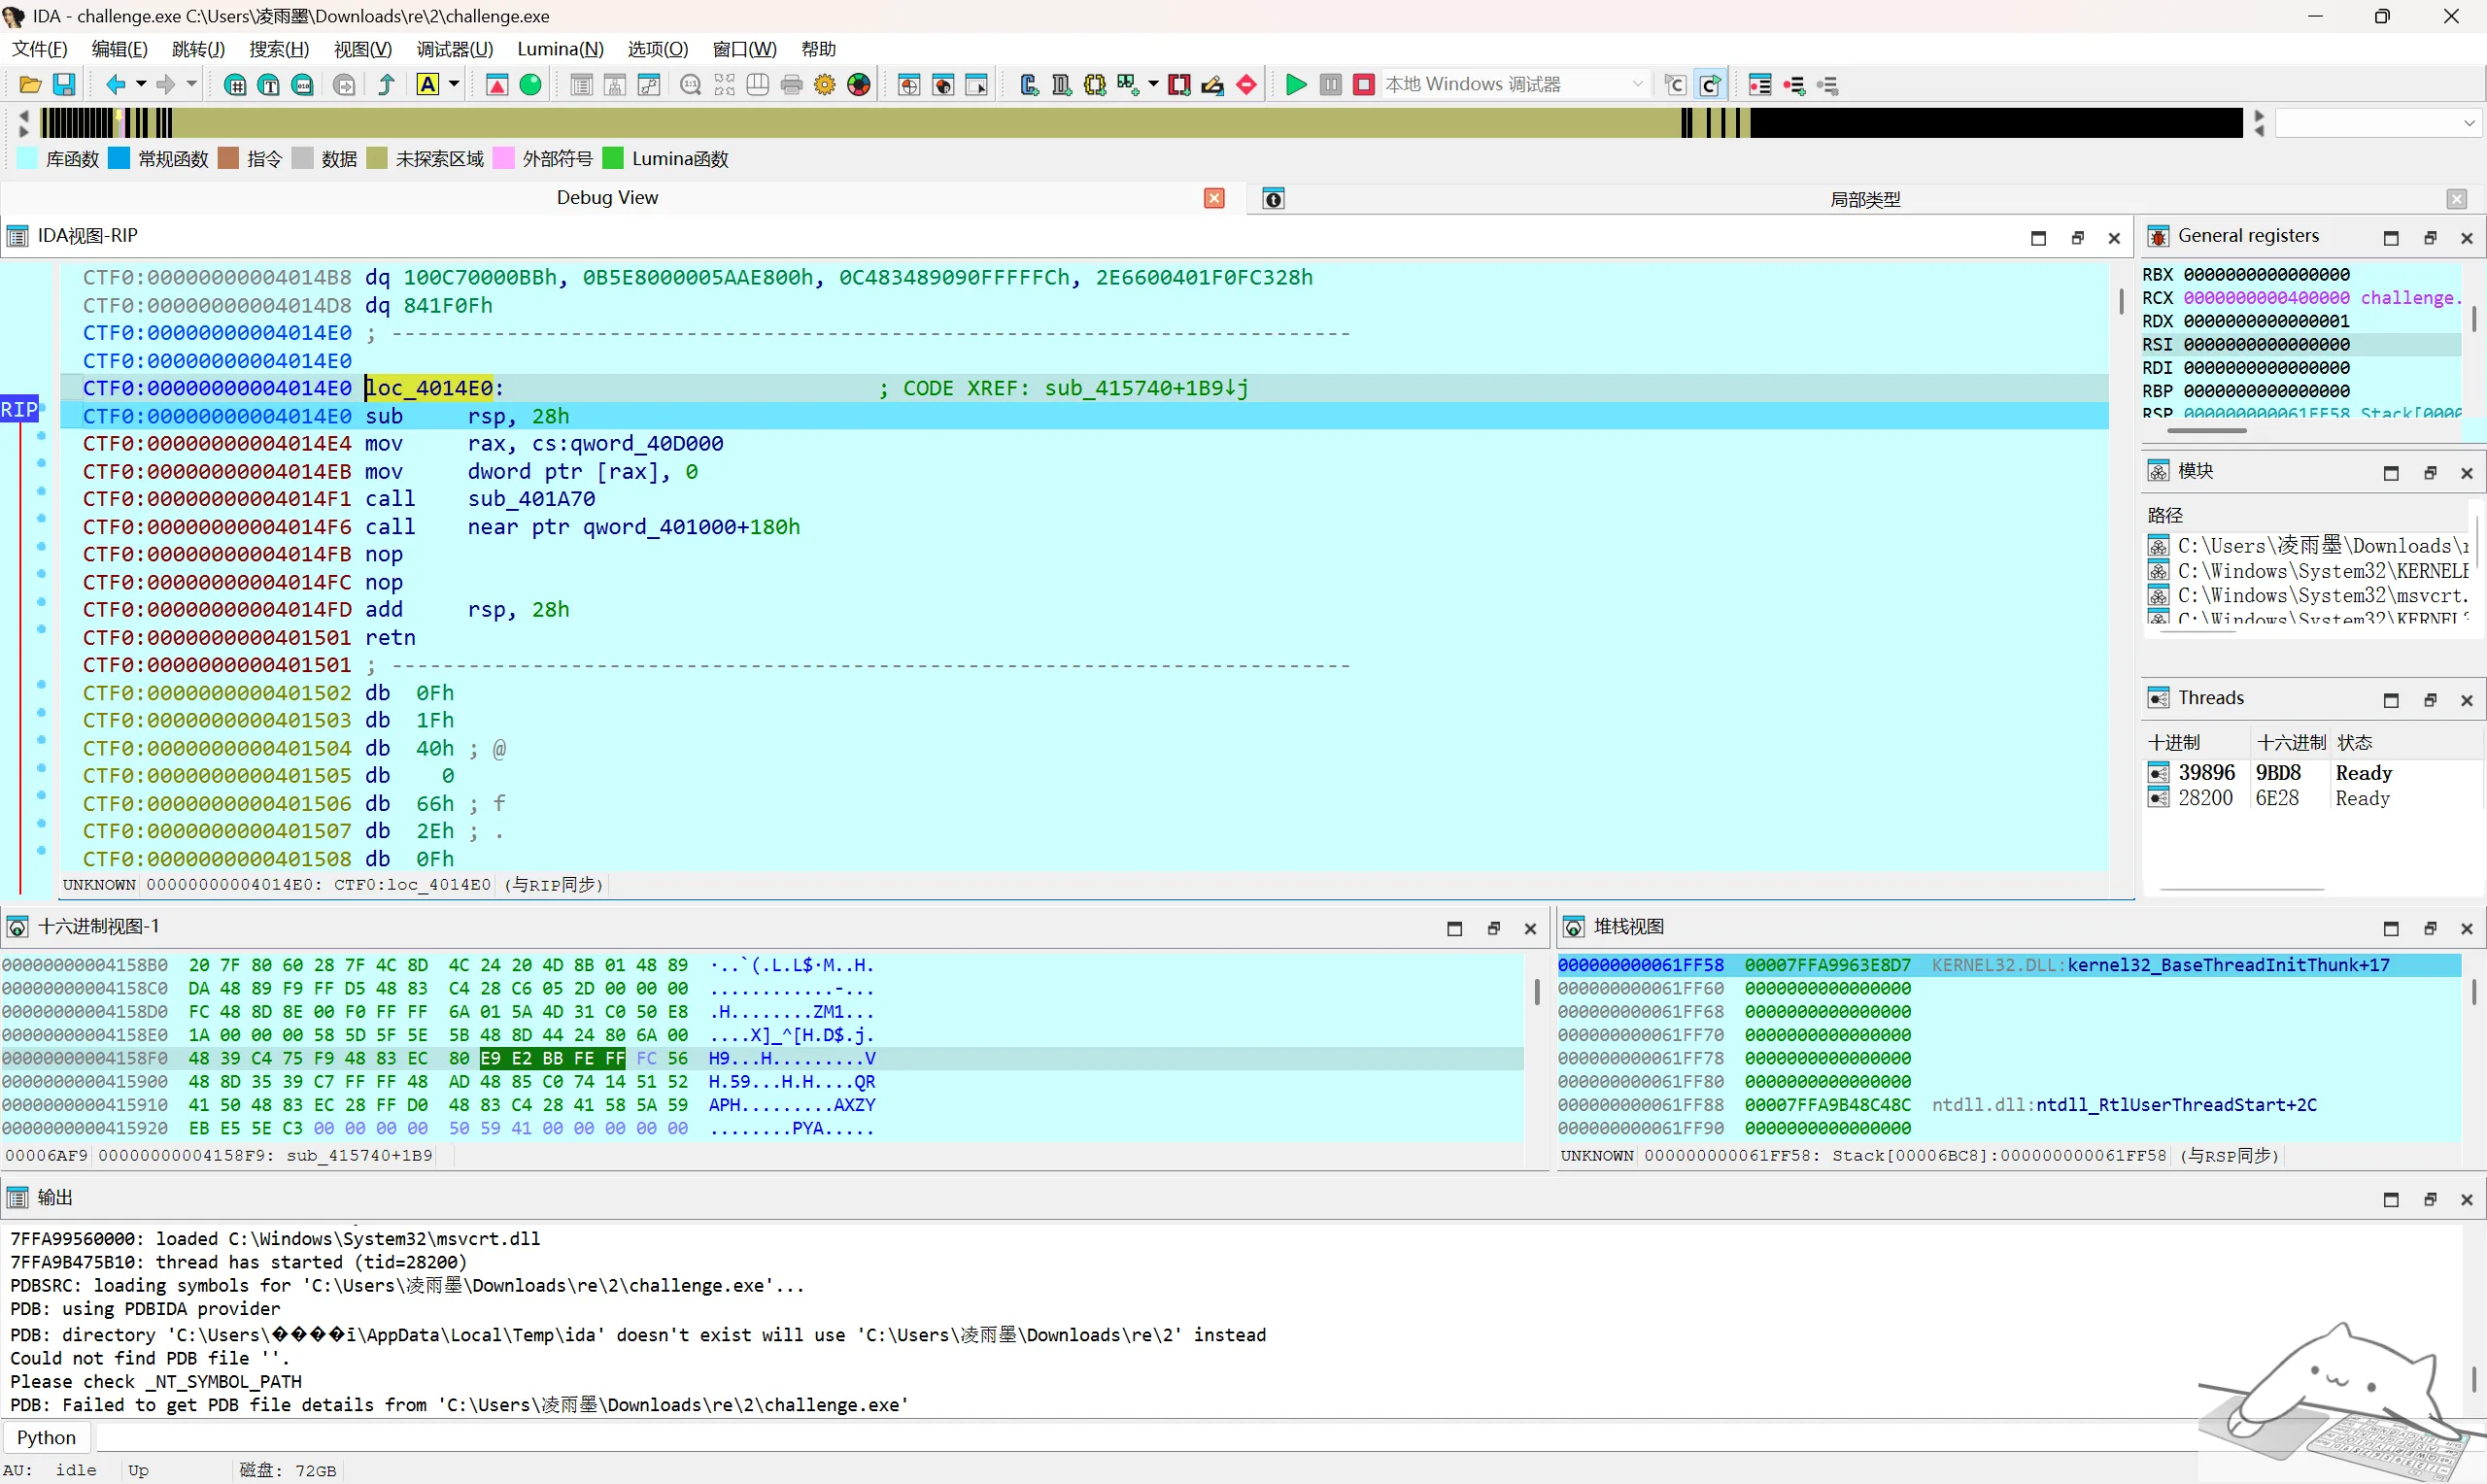Screen dimensions: 2487x1484
Task: Close the Debug View tab
Action: point(1214,198)
